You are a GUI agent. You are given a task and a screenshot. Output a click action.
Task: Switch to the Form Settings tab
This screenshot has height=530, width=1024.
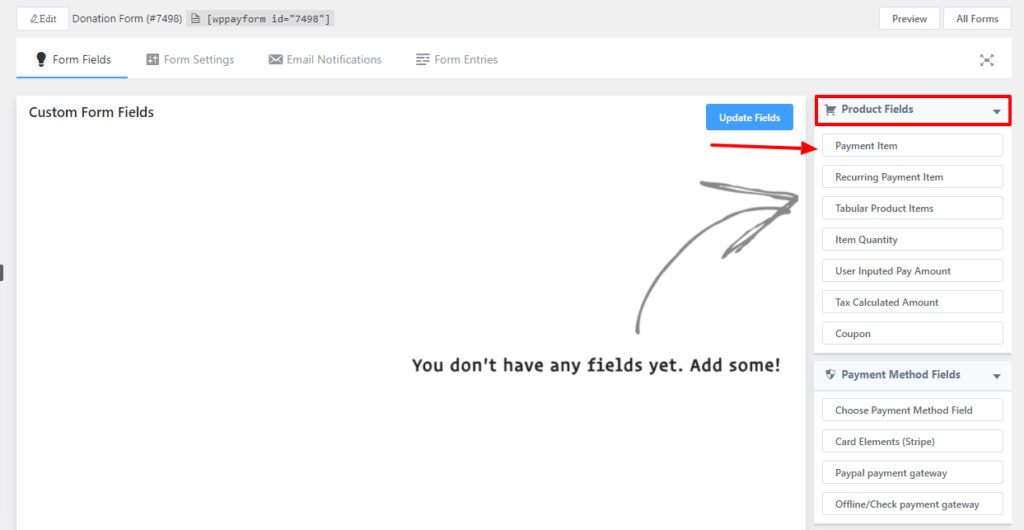pyautogui.click(x=190, y=60)
